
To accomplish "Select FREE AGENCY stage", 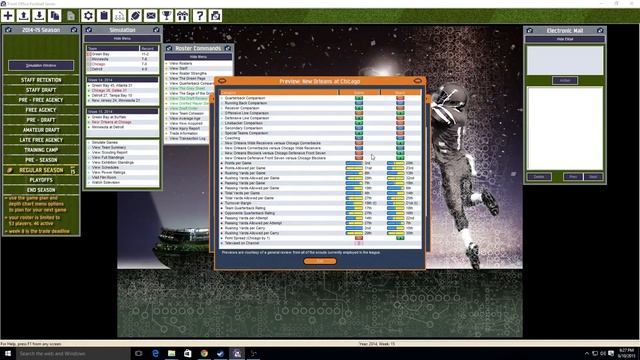I will [41, 110].
